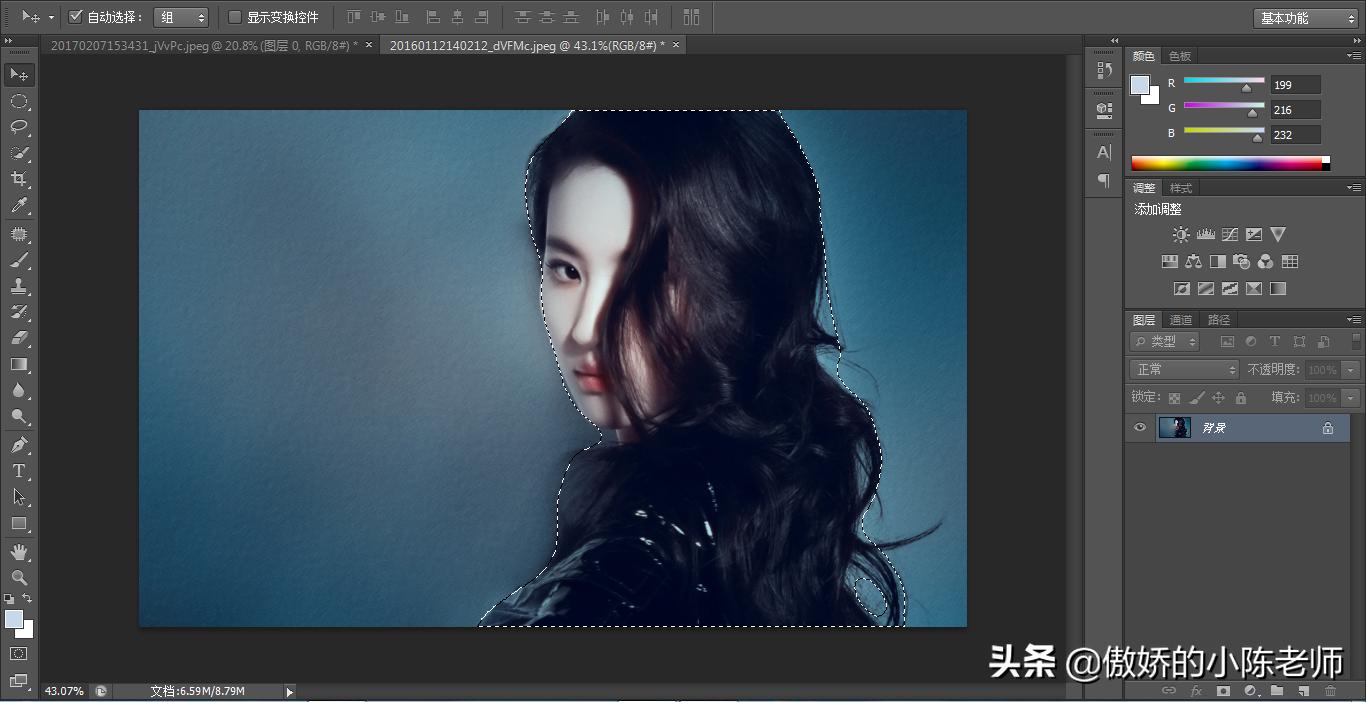Image resolution: width=1366 pixels, height=702 pixels.
Task: Select the Zoom tool
Action: pos(20,577)
